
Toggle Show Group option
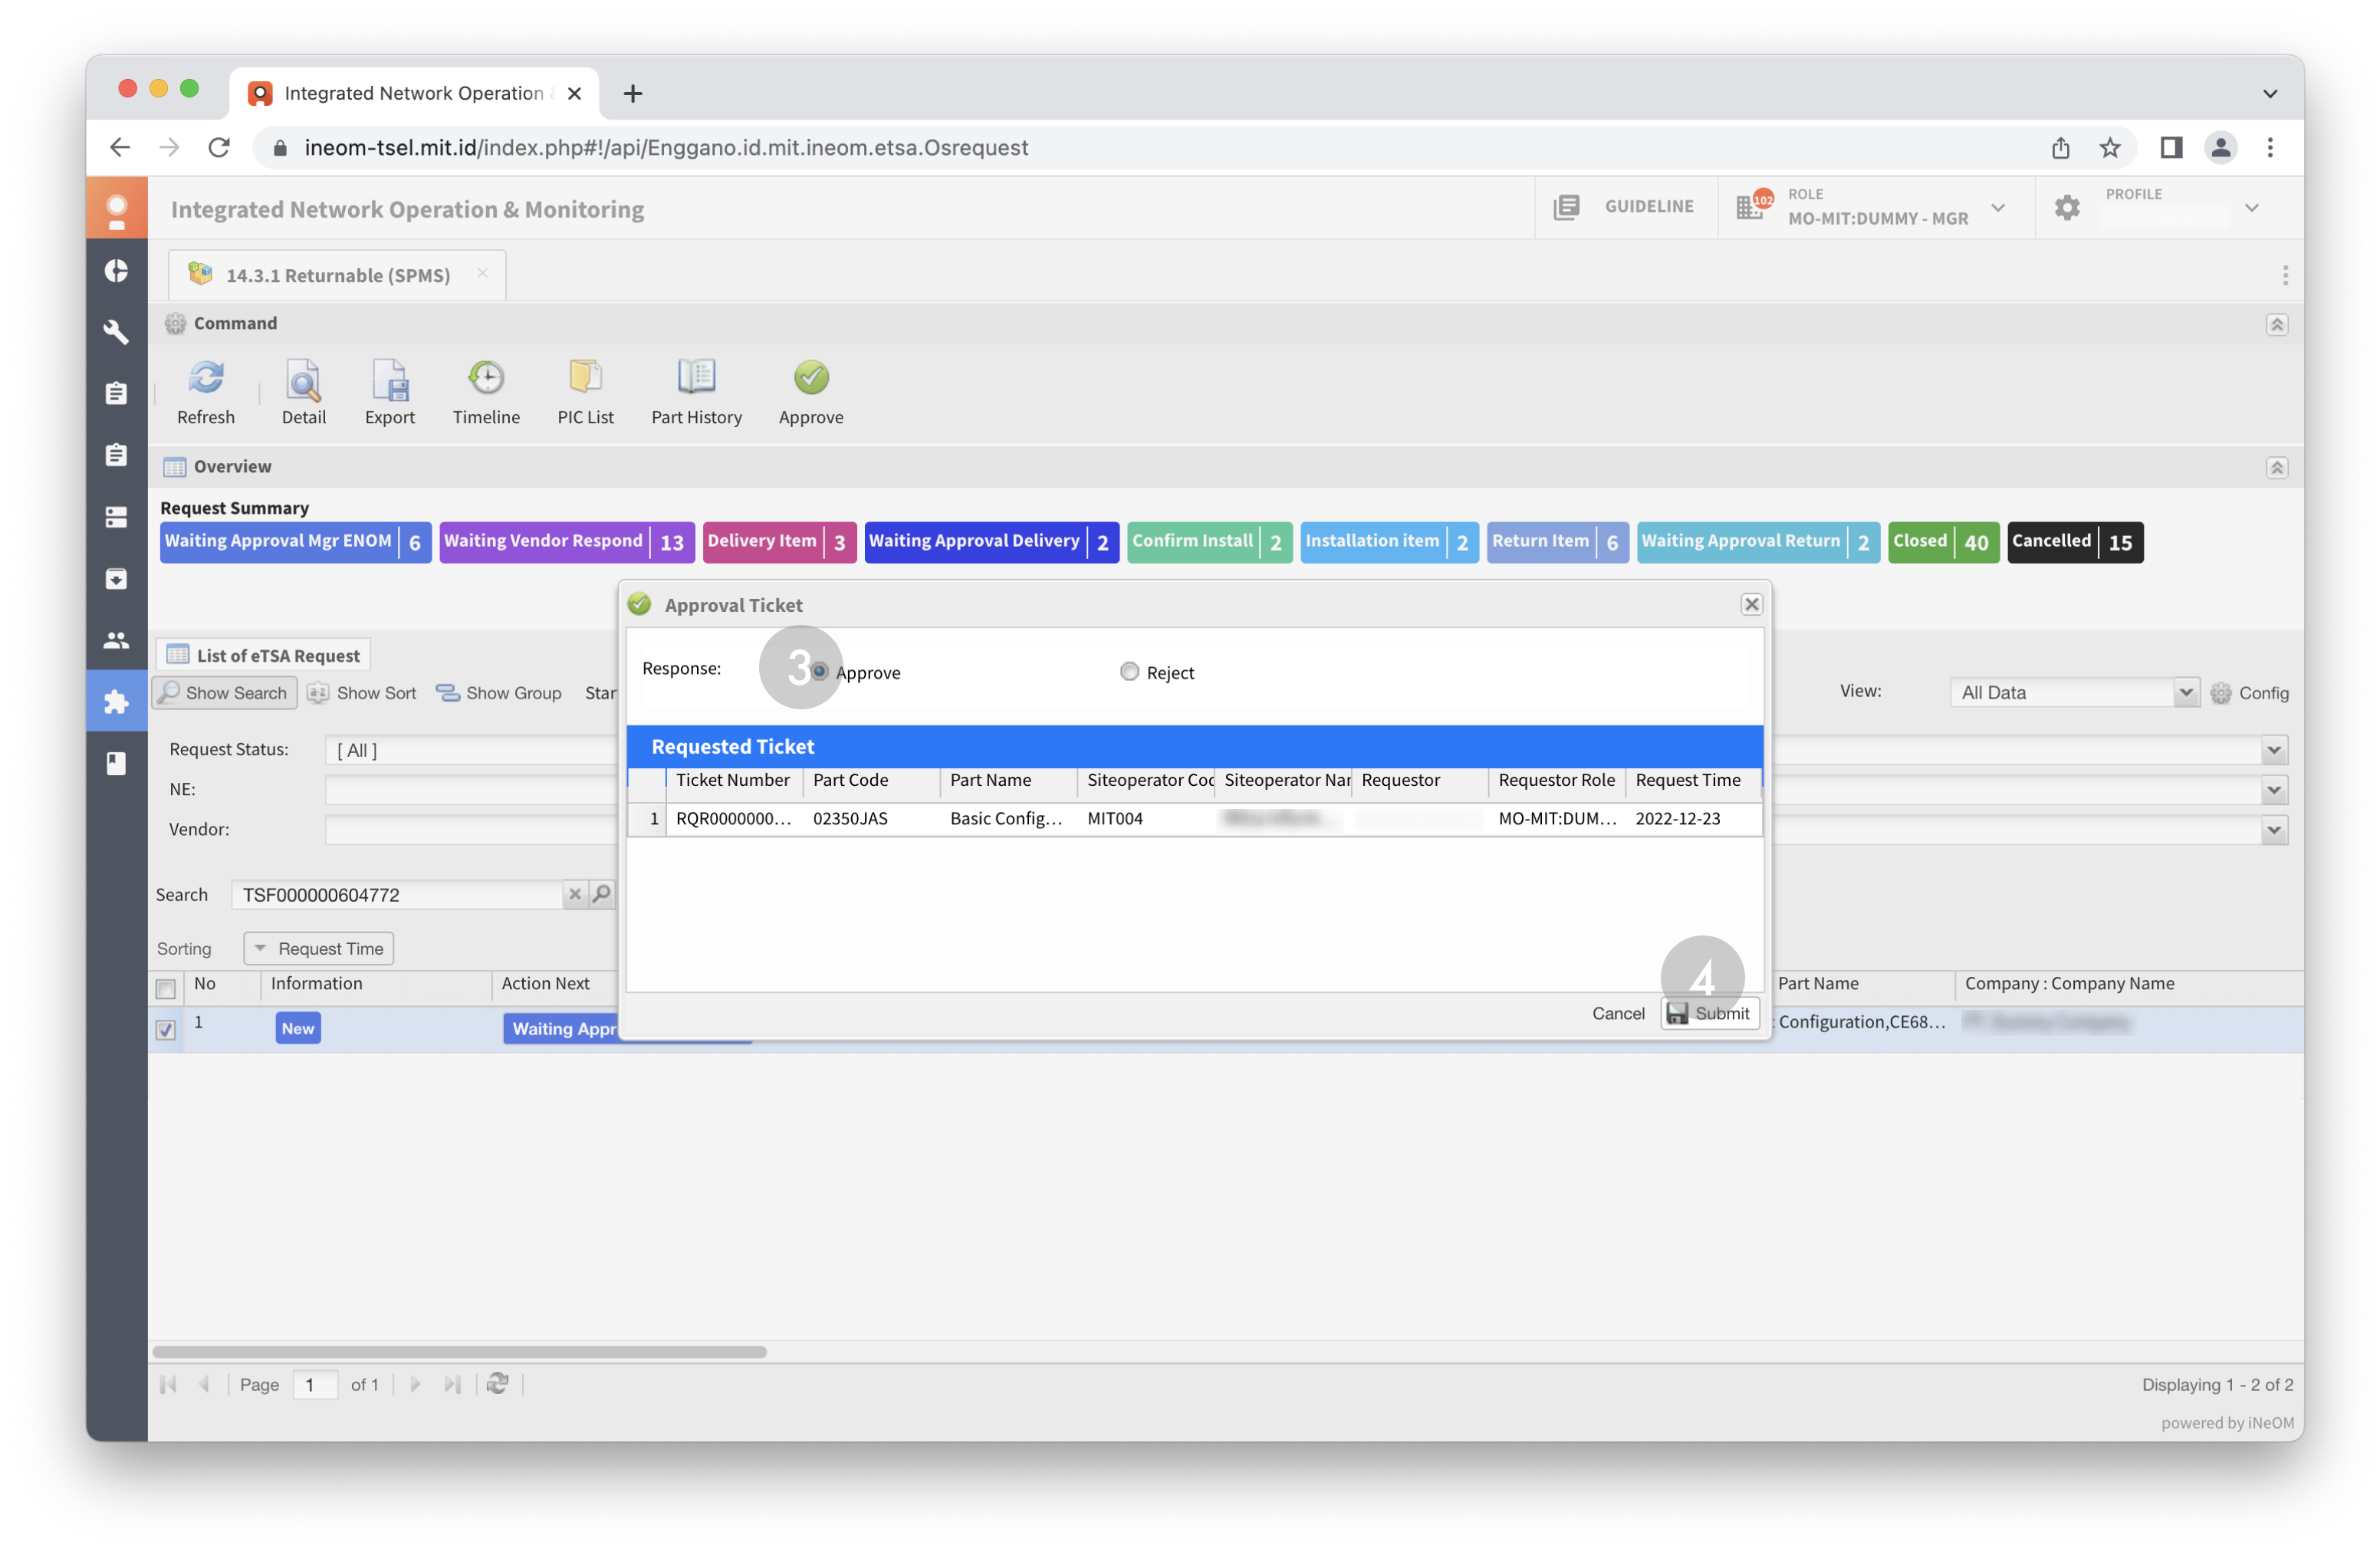pyautogui.click(x=498, y=692)
